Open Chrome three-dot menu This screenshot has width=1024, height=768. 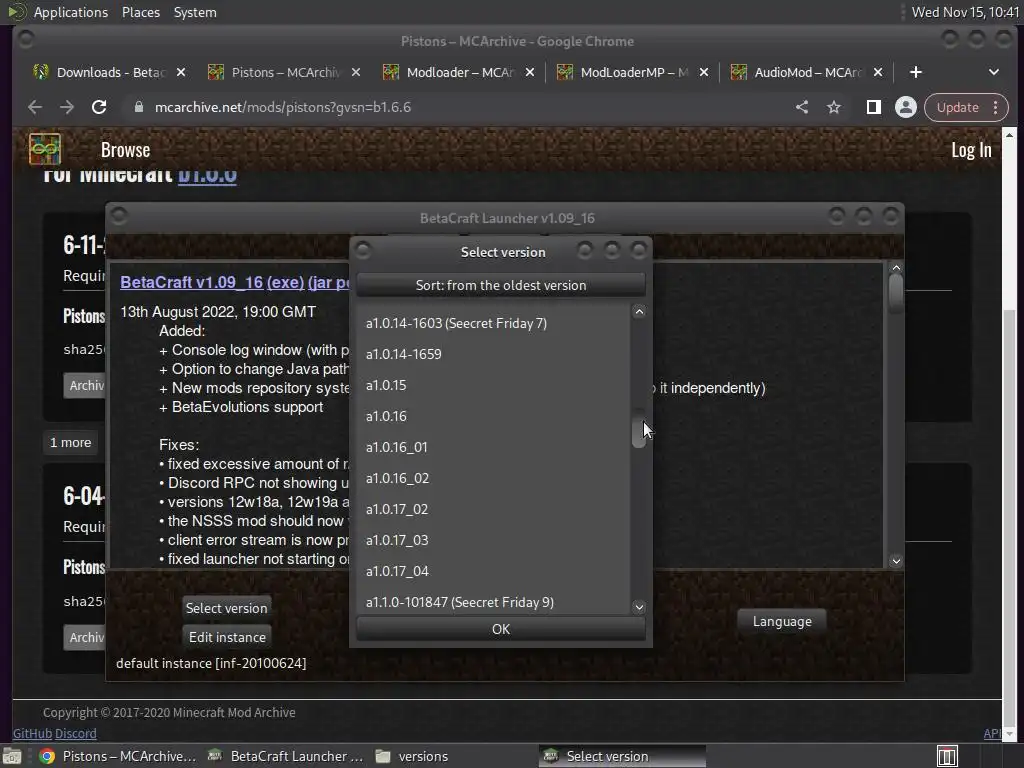[x=995, y=107]
